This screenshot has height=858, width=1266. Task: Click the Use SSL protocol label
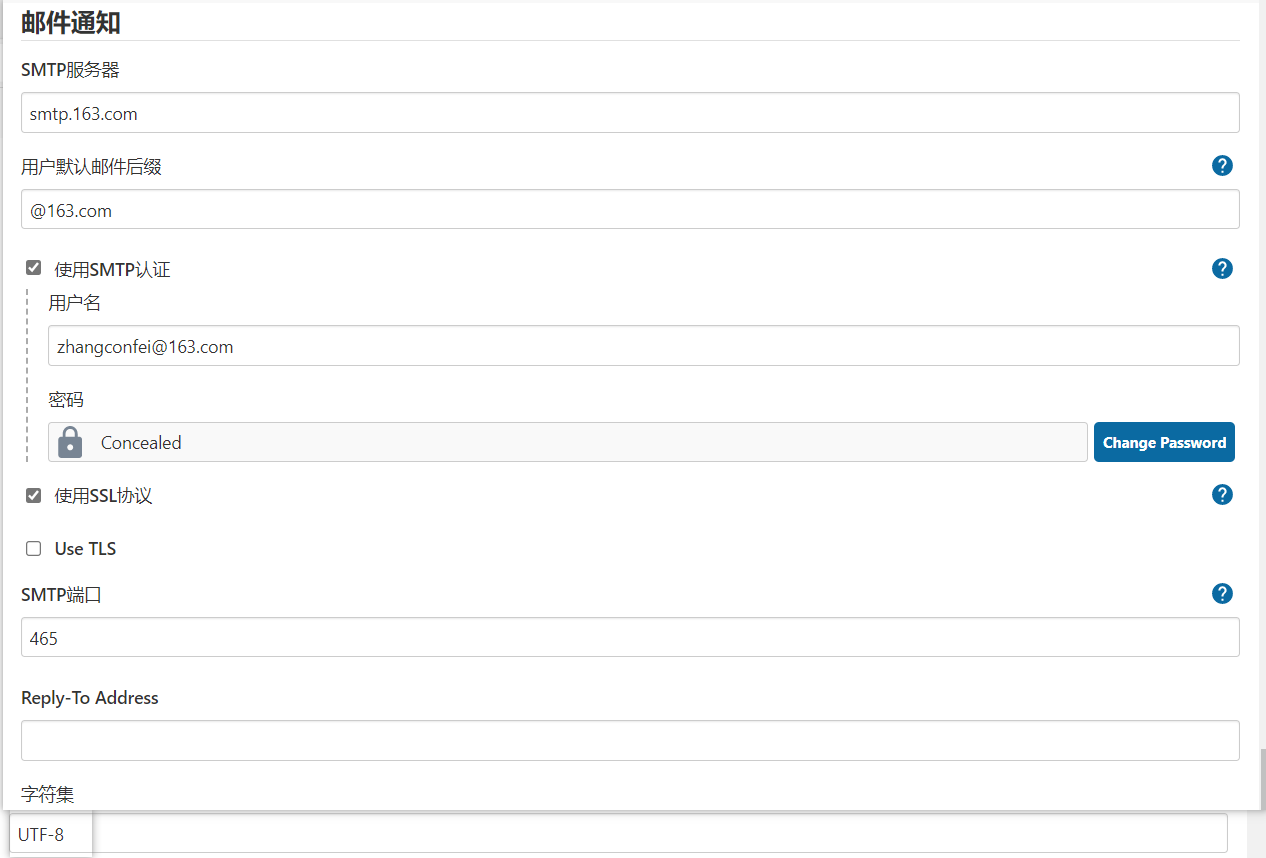point(103,496)
